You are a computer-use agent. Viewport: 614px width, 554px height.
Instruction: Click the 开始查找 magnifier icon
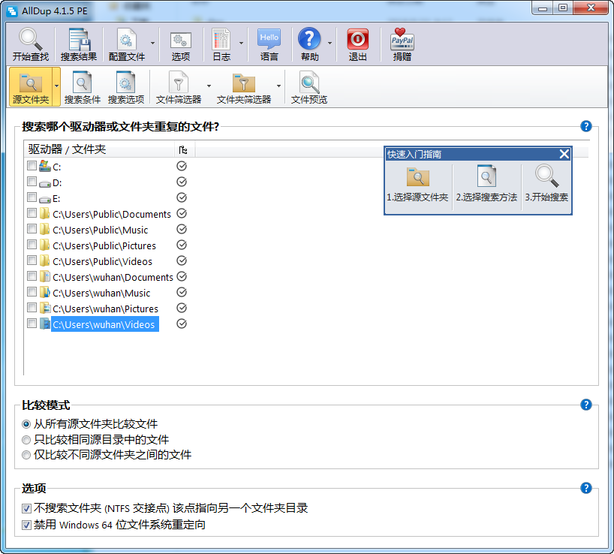(x=31, y=40)
